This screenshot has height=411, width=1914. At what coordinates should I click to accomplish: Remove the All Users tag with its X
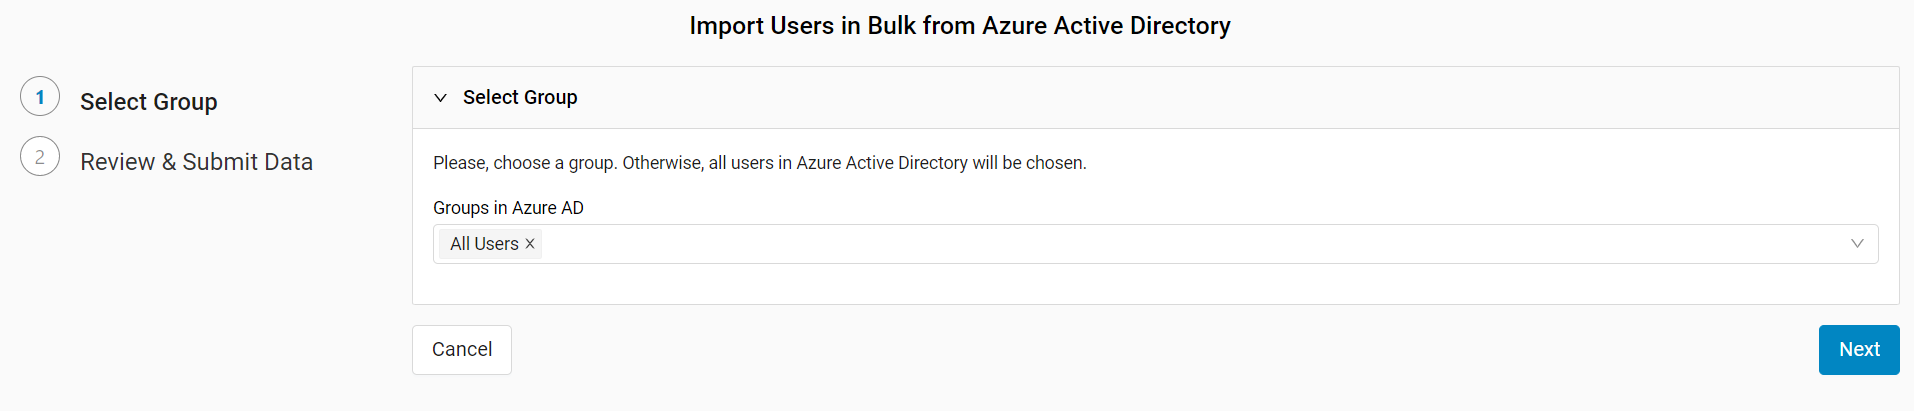530,244
